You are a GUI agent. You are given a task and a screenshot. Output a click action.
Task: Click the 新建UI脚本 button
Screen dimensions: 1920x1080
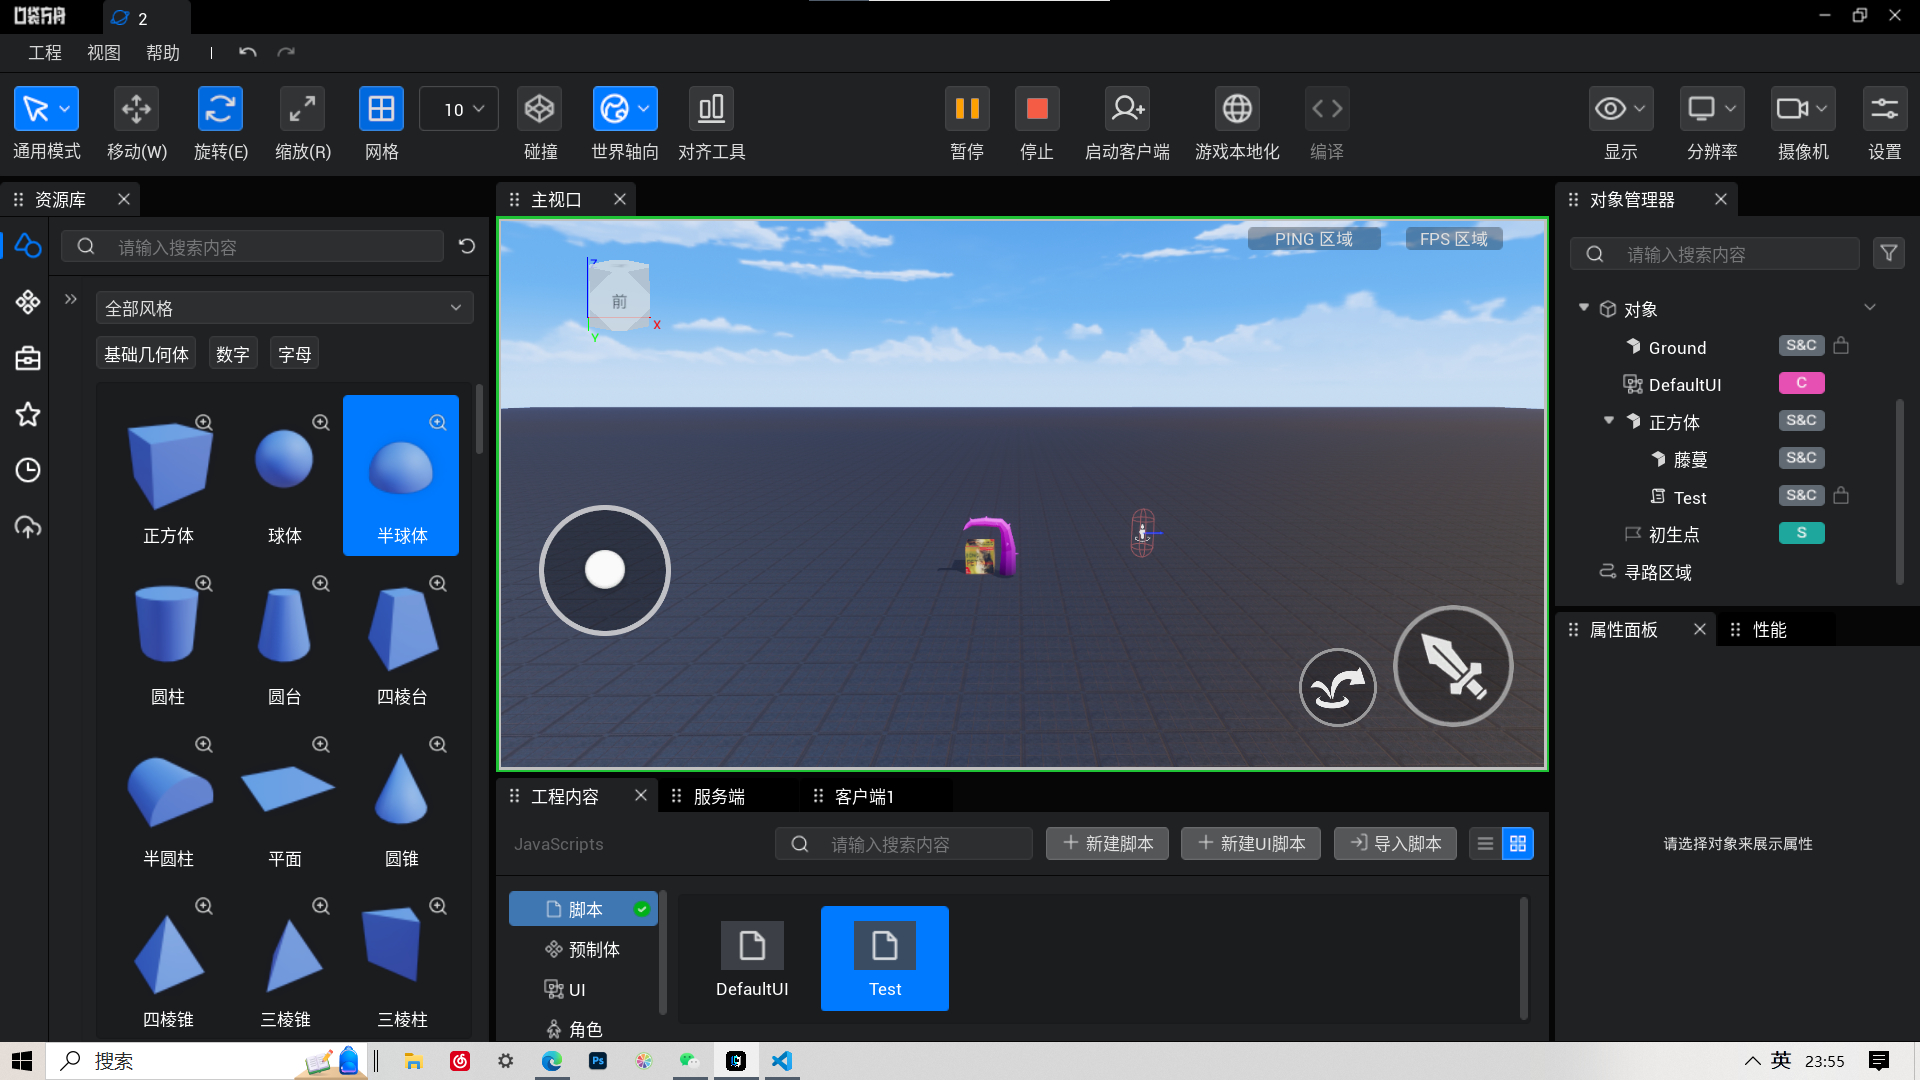click(1251, 844)
